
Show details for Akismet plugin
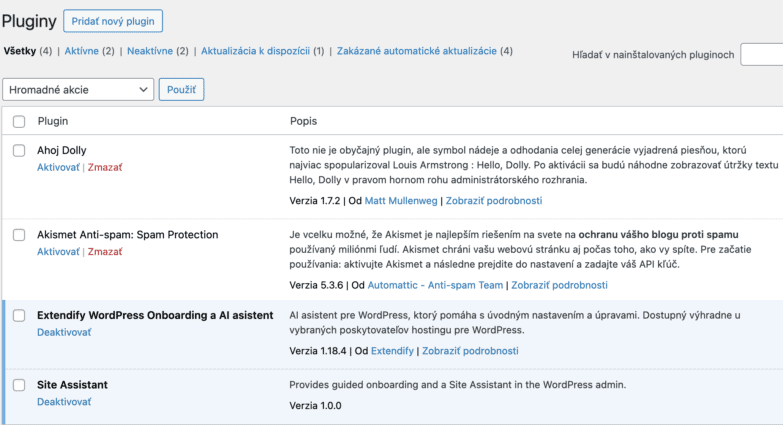[x=559, y=285]
